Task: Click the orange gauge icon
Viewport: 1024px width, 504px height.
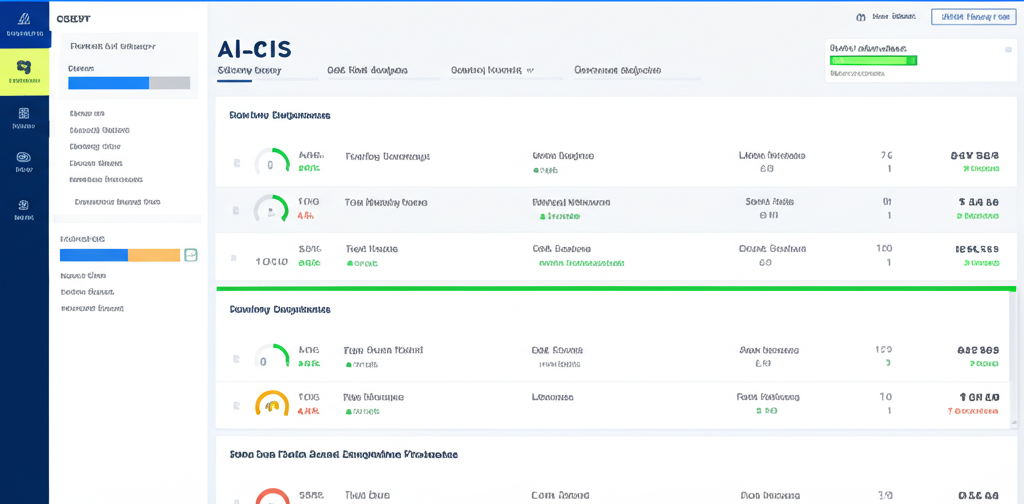Action: pos(271,403)
